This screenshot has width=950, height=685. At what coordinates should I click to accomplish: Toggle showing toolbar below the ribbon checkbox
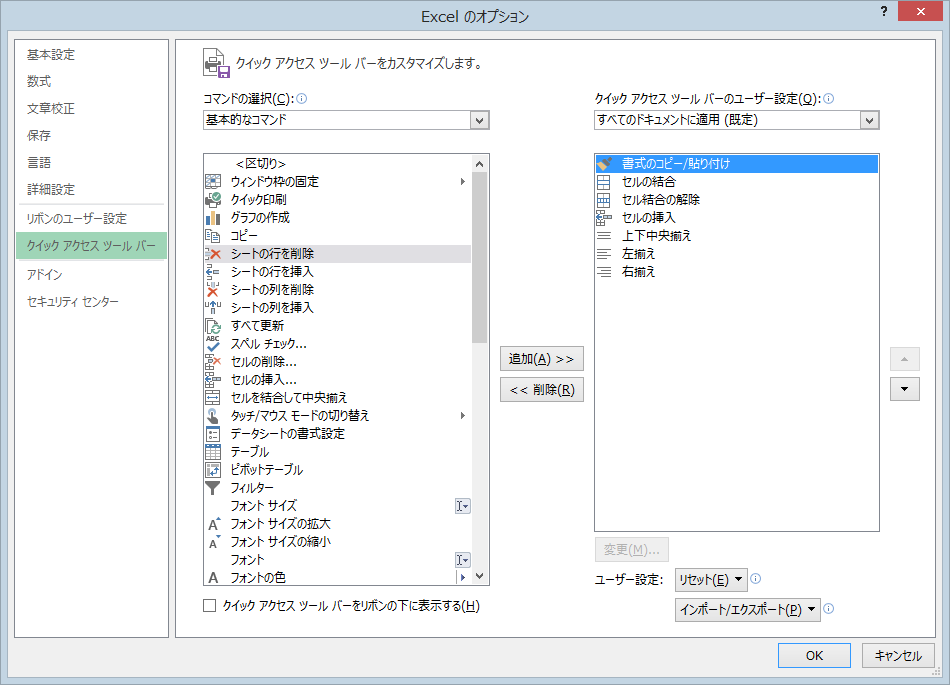(210, 606)
